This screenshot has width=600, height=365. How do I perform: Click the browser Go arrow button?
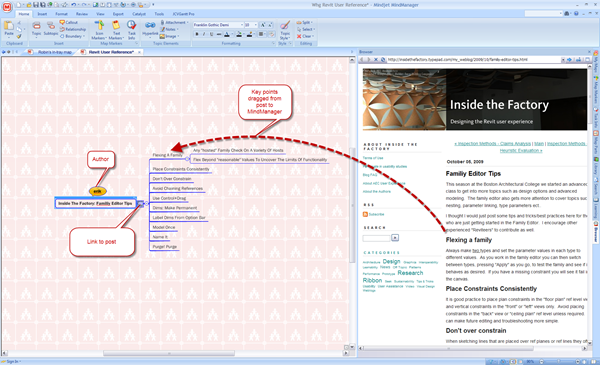569,60
